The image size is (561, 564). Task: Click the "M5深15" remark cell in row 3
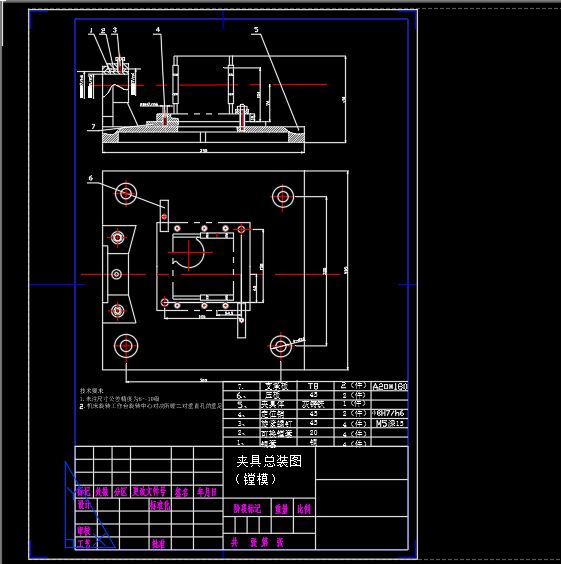(x=390, y=423)
